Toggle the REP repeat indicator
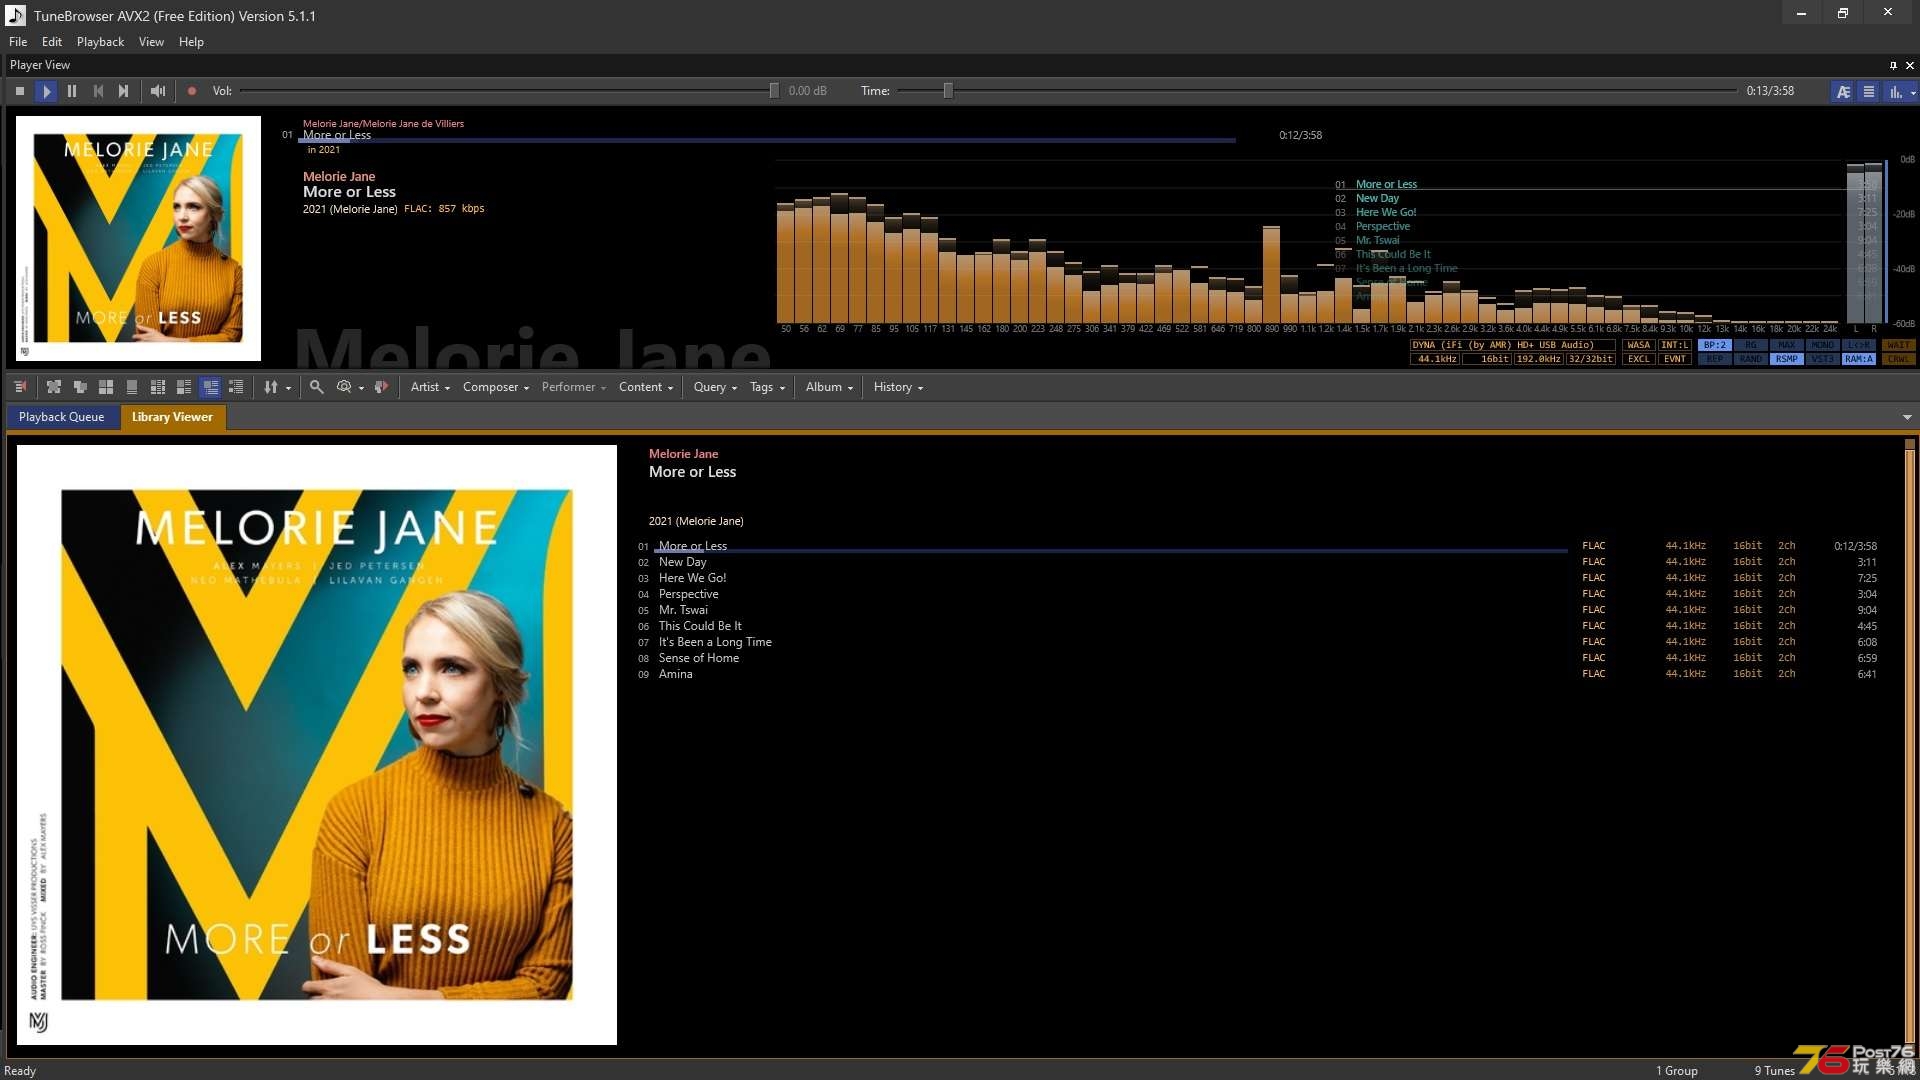This screenshot has height=1080, width=1920. 1715,359
